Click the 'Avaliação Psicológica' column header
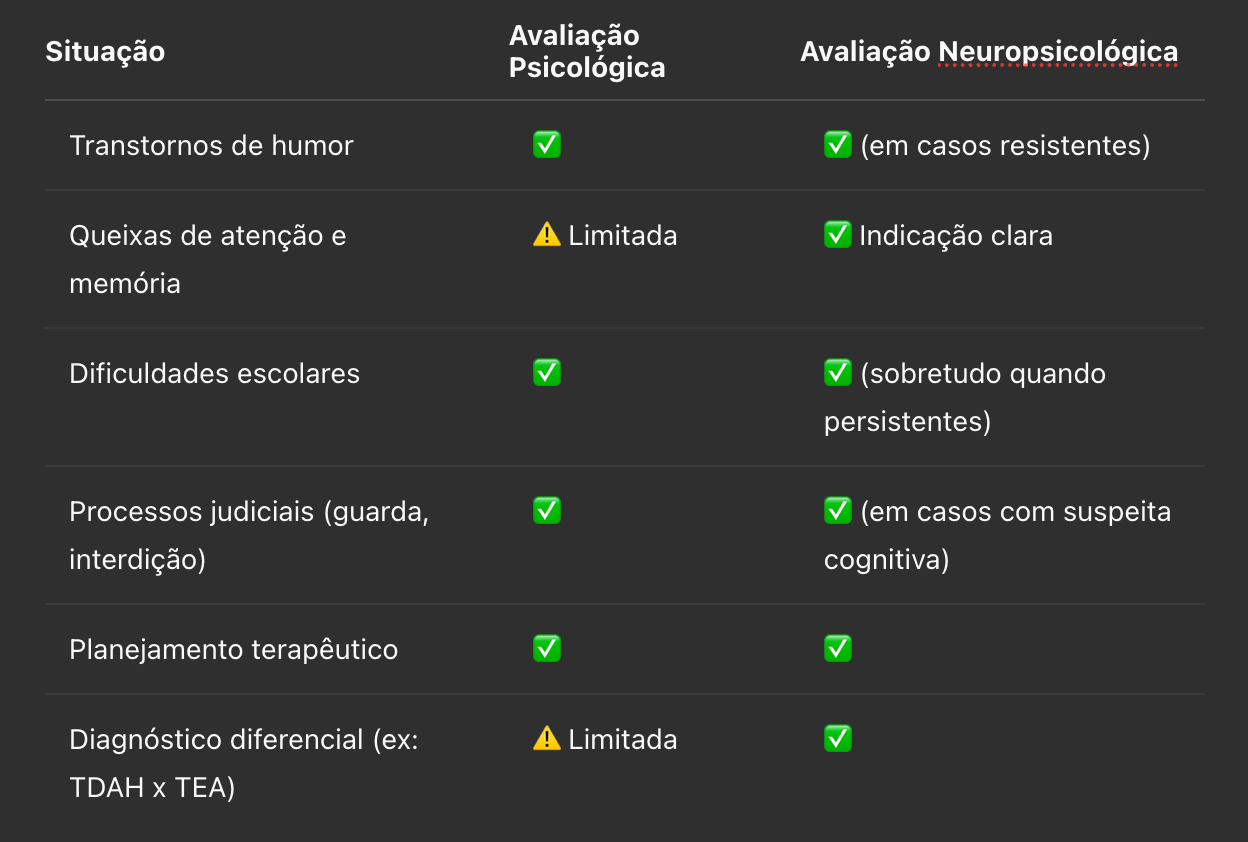 (587, 51)
